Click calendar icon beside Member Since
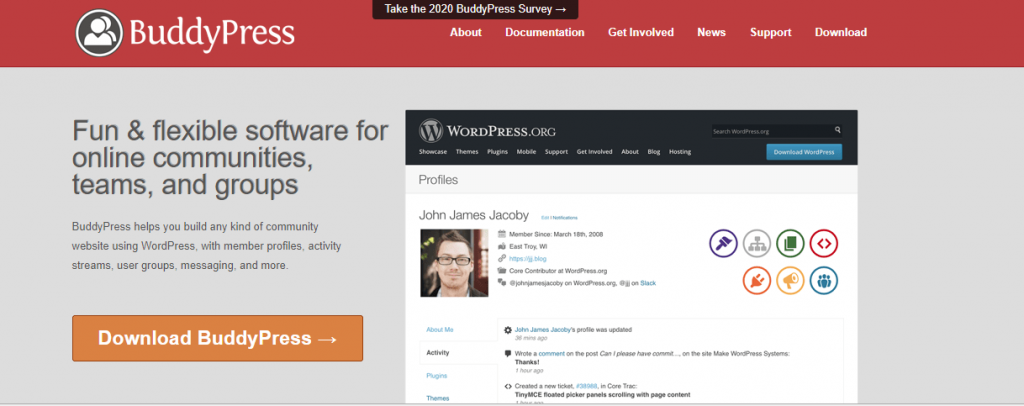The width and height of the screenshot is (1024, 406). (502, 234)
